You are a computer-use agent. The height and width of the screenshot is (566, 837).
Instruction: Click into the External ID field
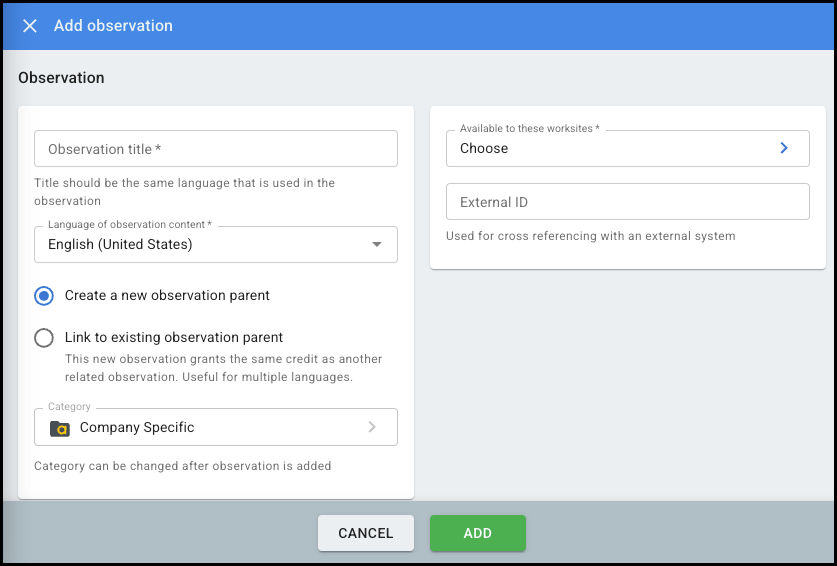627,202
